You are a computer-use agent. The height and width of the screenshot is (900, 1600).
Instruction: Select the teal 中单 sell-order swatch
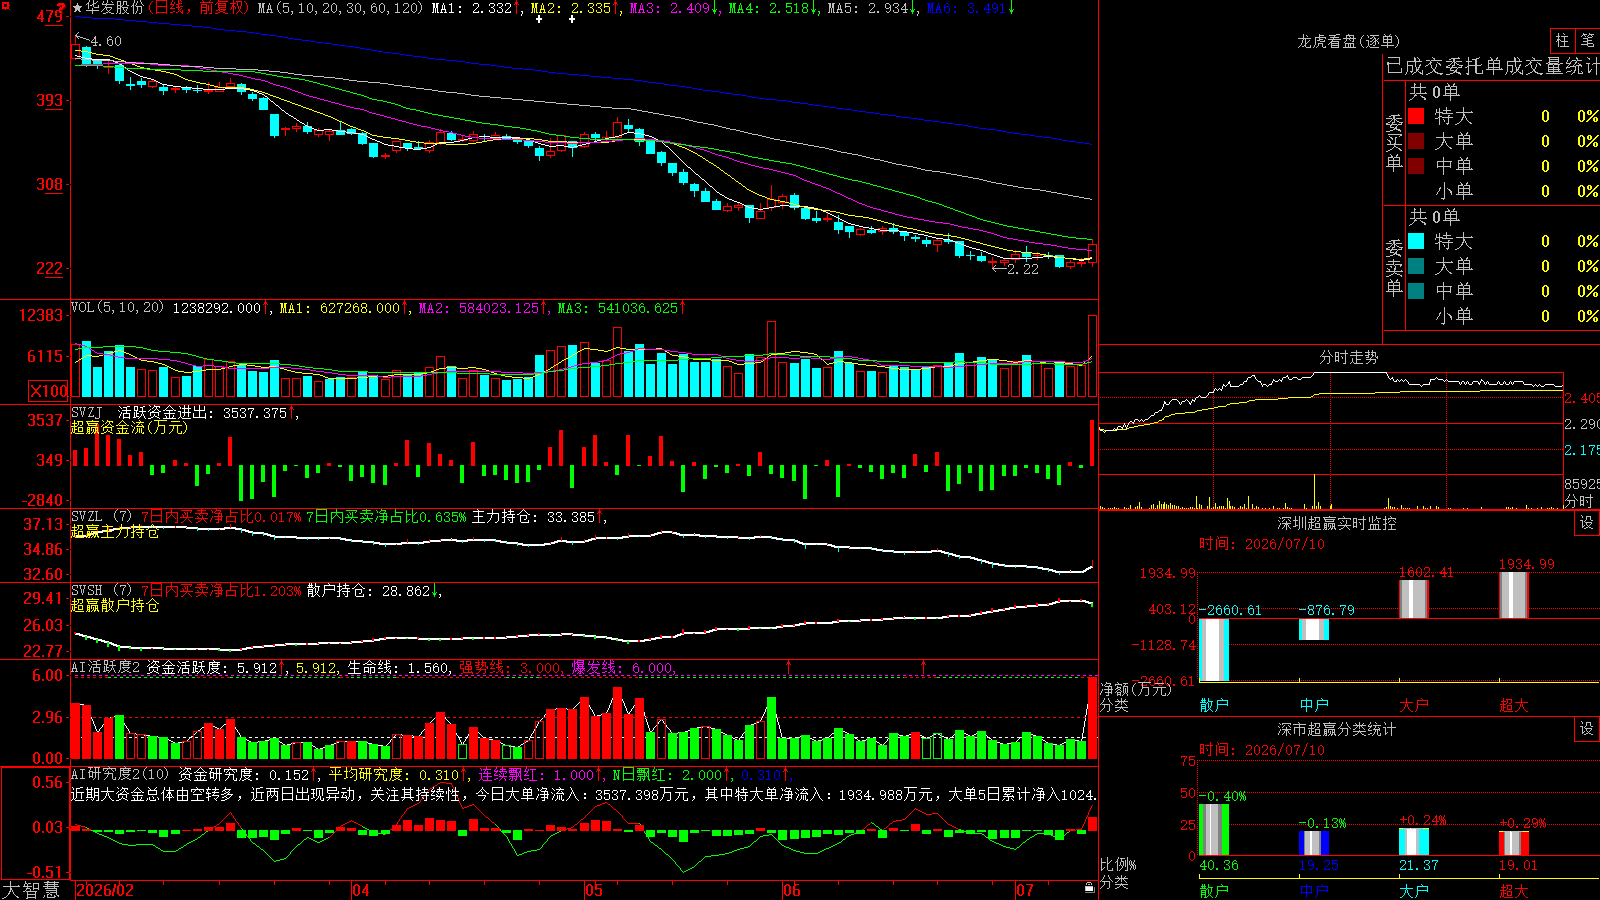1416,291
